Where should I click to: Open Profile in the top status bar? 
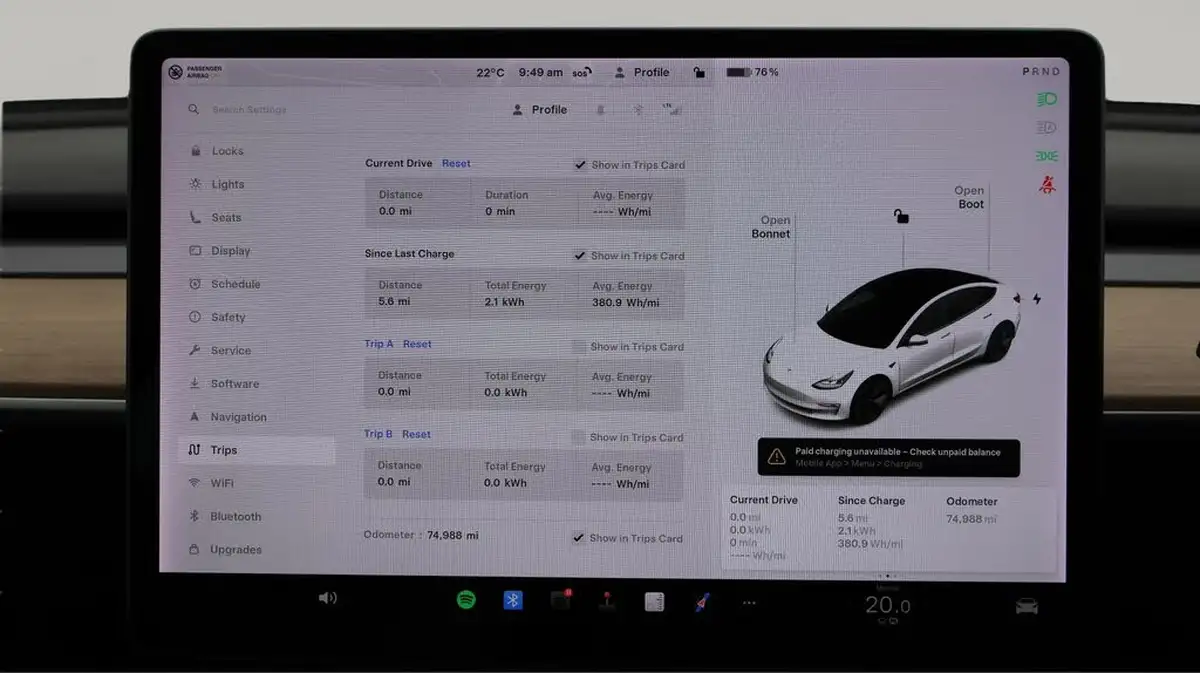point(641,72)
